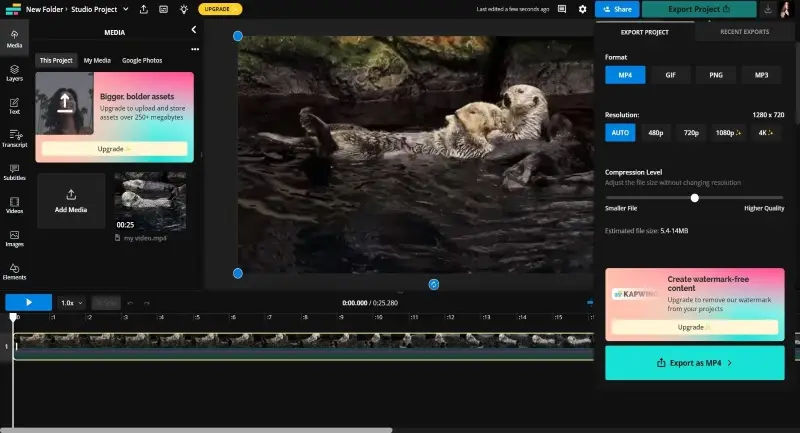Open the Elements sidebar panel
Viewport: 800px width, 433px height.
tap(14, 272)
